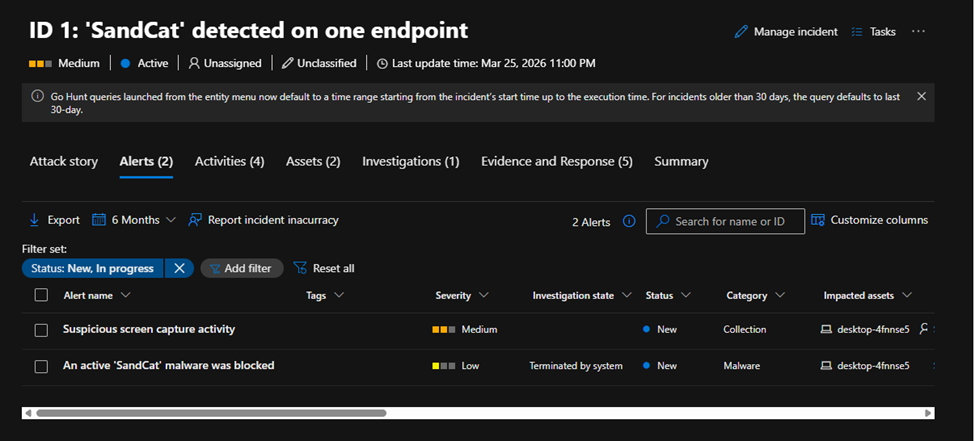The image size is (975, 441).
Task: Remove the Status filter pill
Action: coord(179,268)
